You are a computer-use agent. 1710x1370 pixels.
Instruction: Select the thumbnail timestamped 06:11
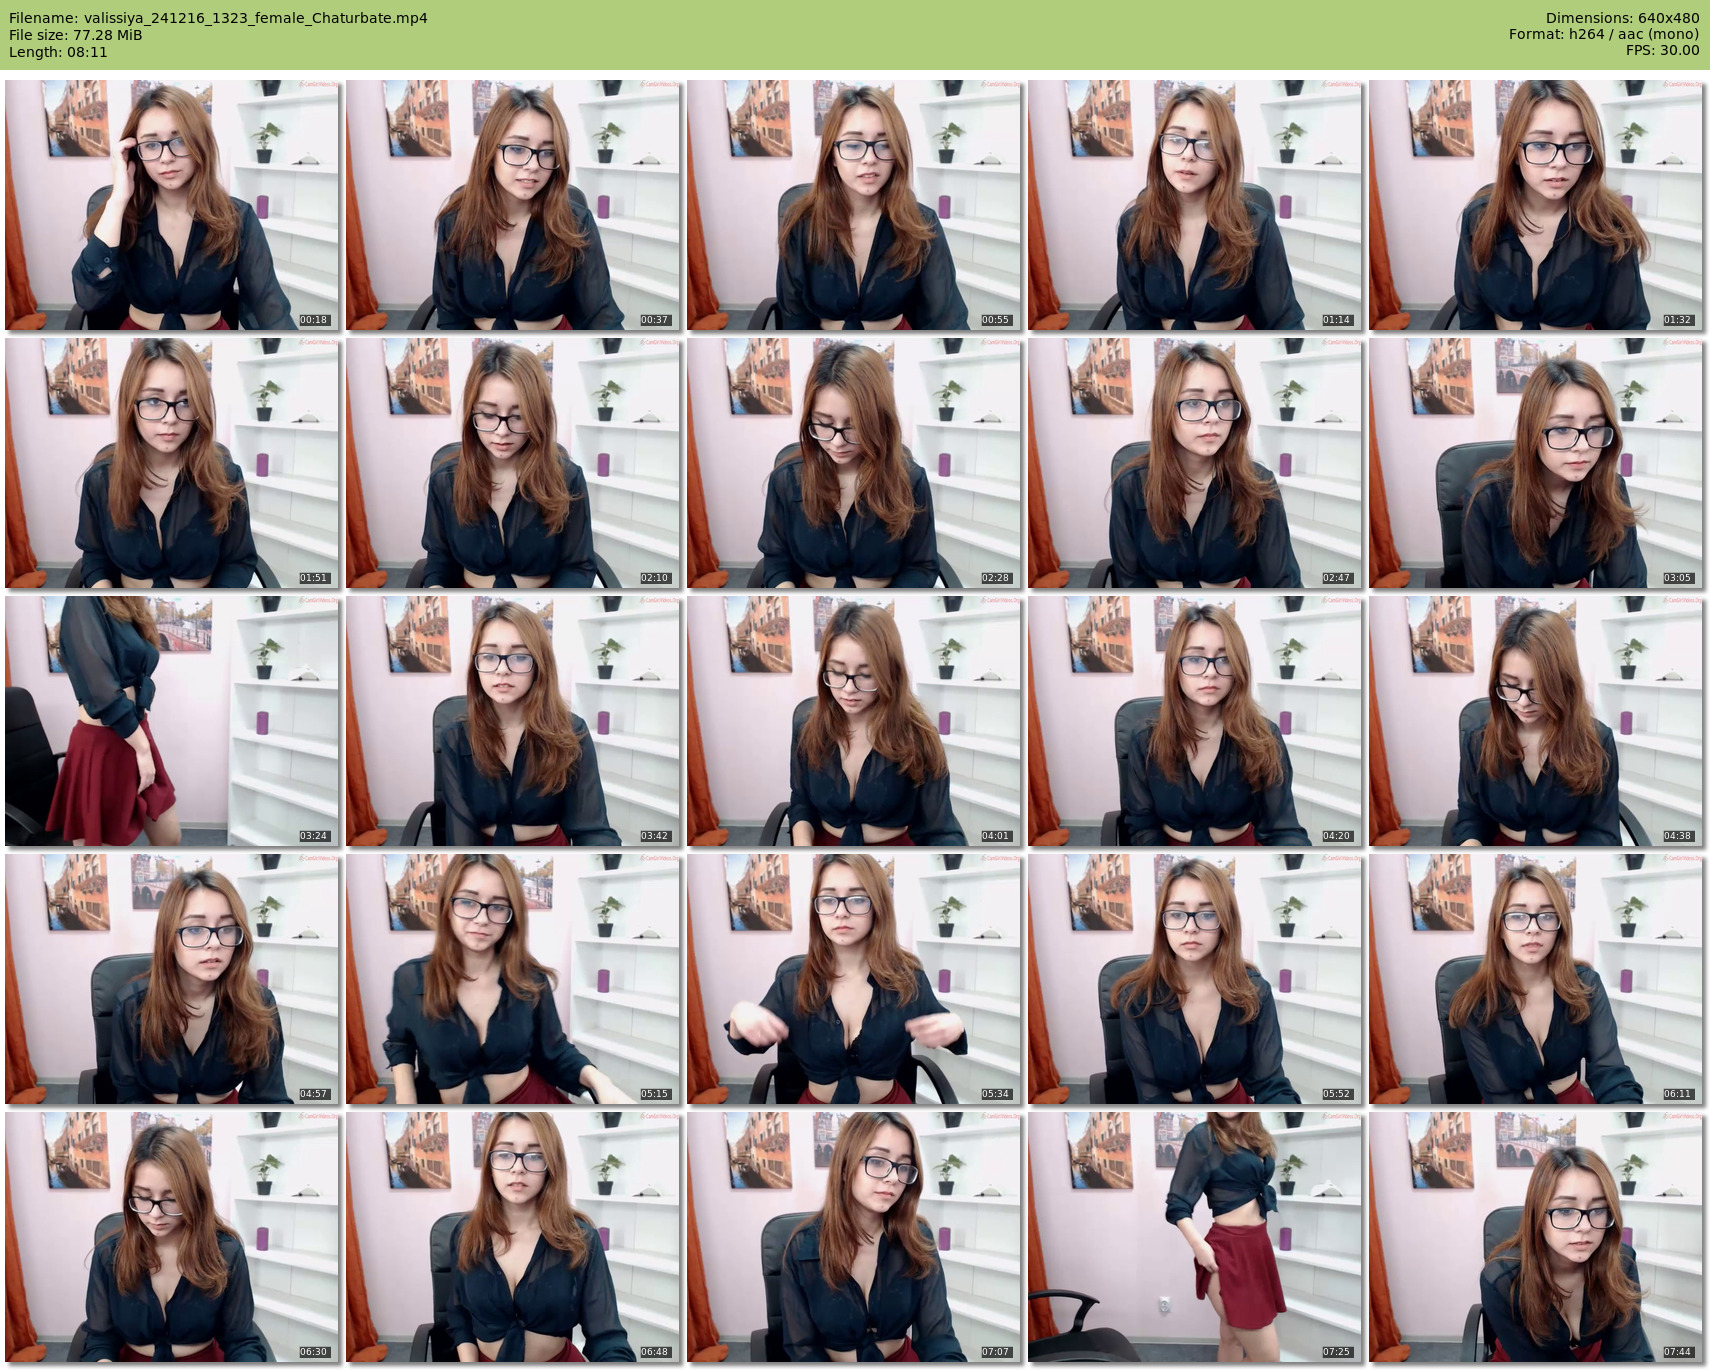pos(1536,979)
